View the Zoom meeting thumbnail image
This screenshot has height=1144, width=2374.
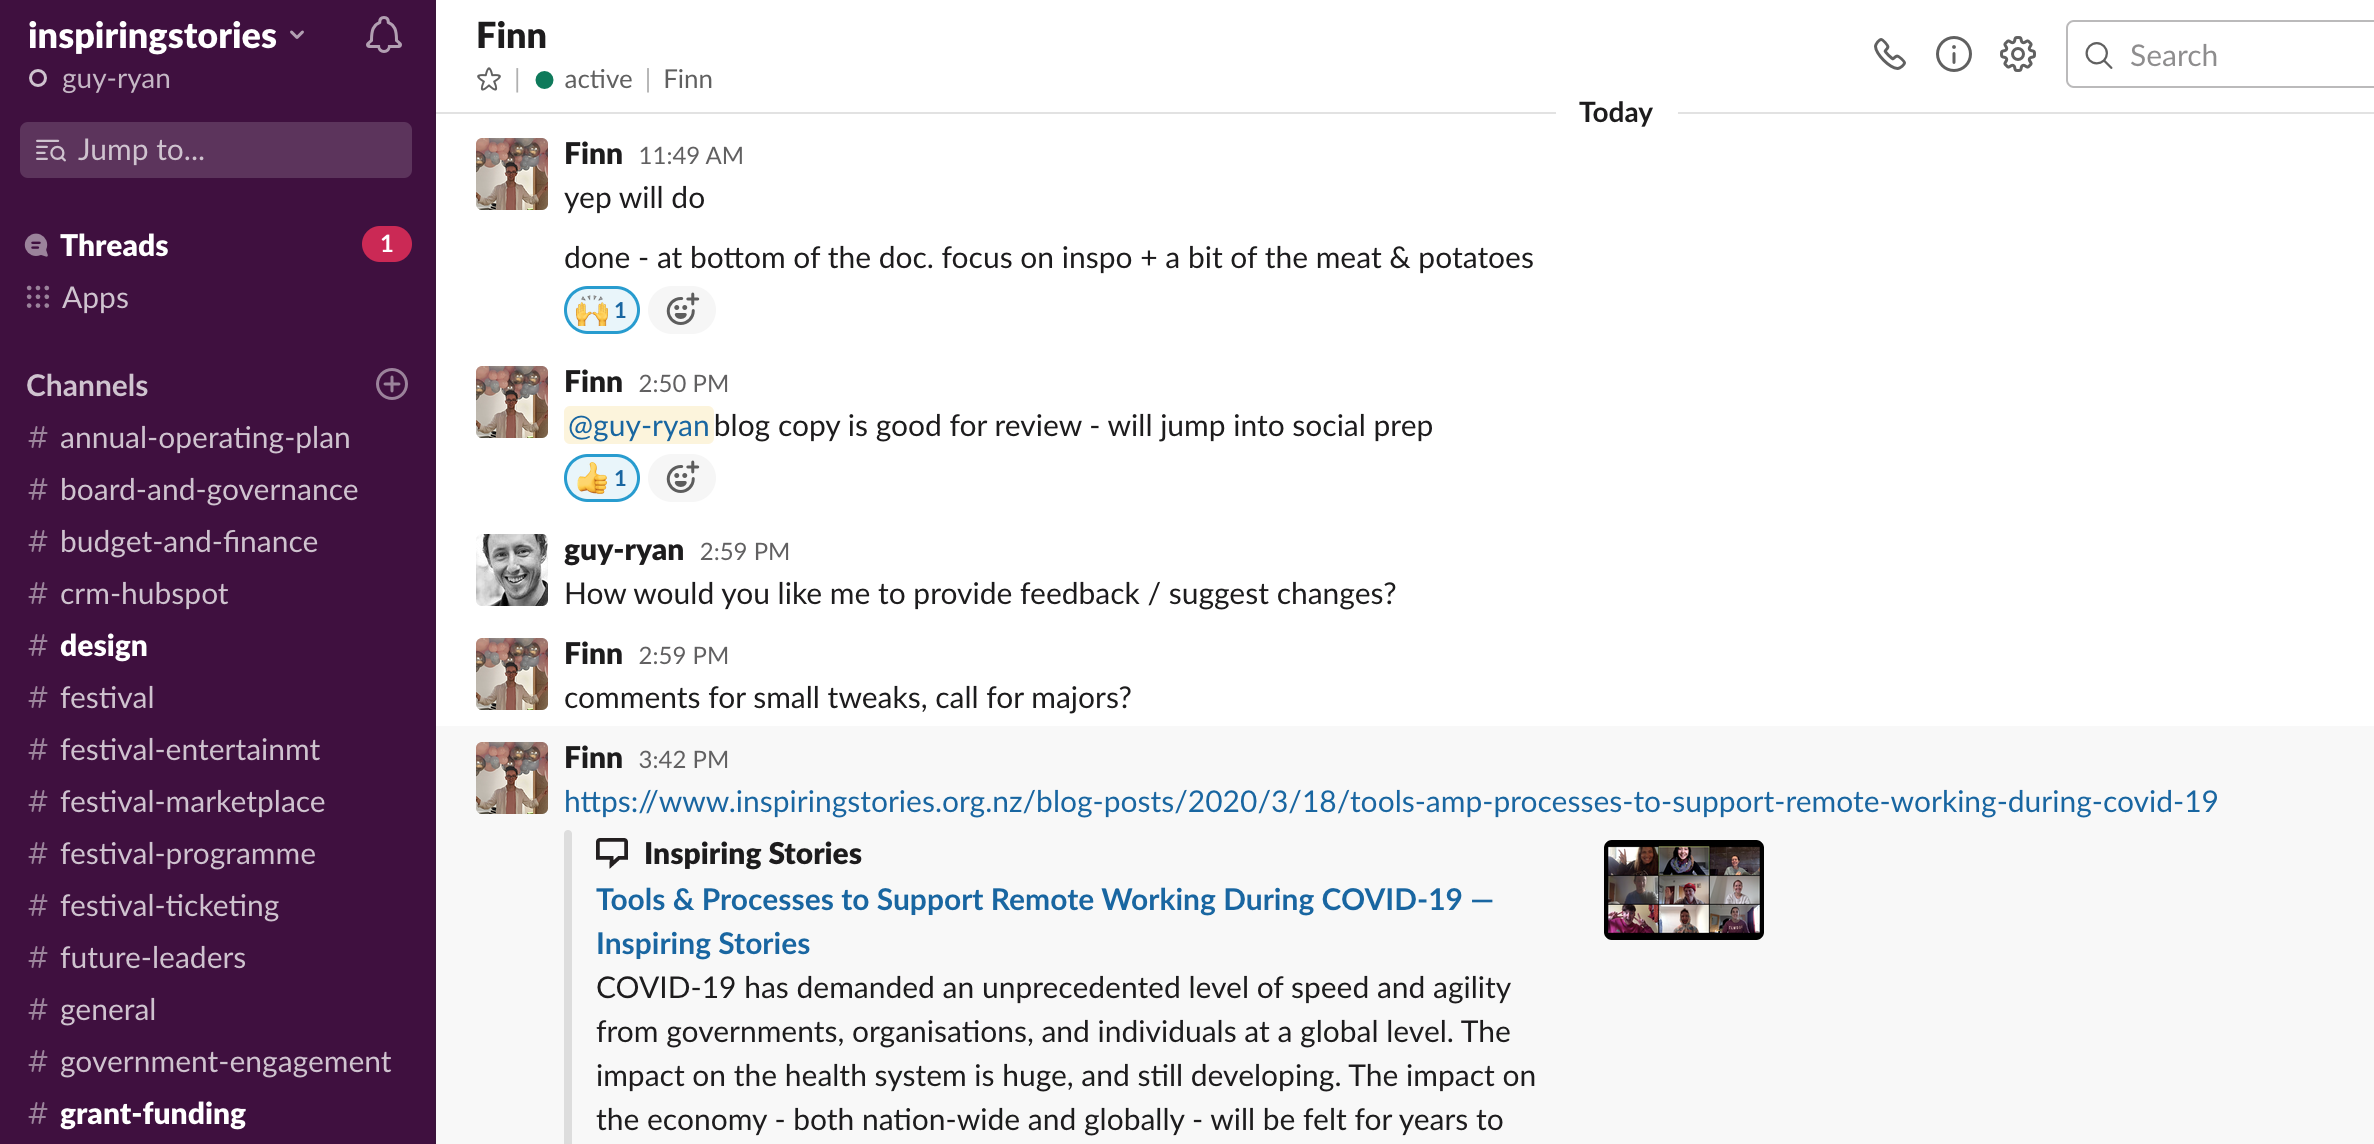(x=1683, y=890)
